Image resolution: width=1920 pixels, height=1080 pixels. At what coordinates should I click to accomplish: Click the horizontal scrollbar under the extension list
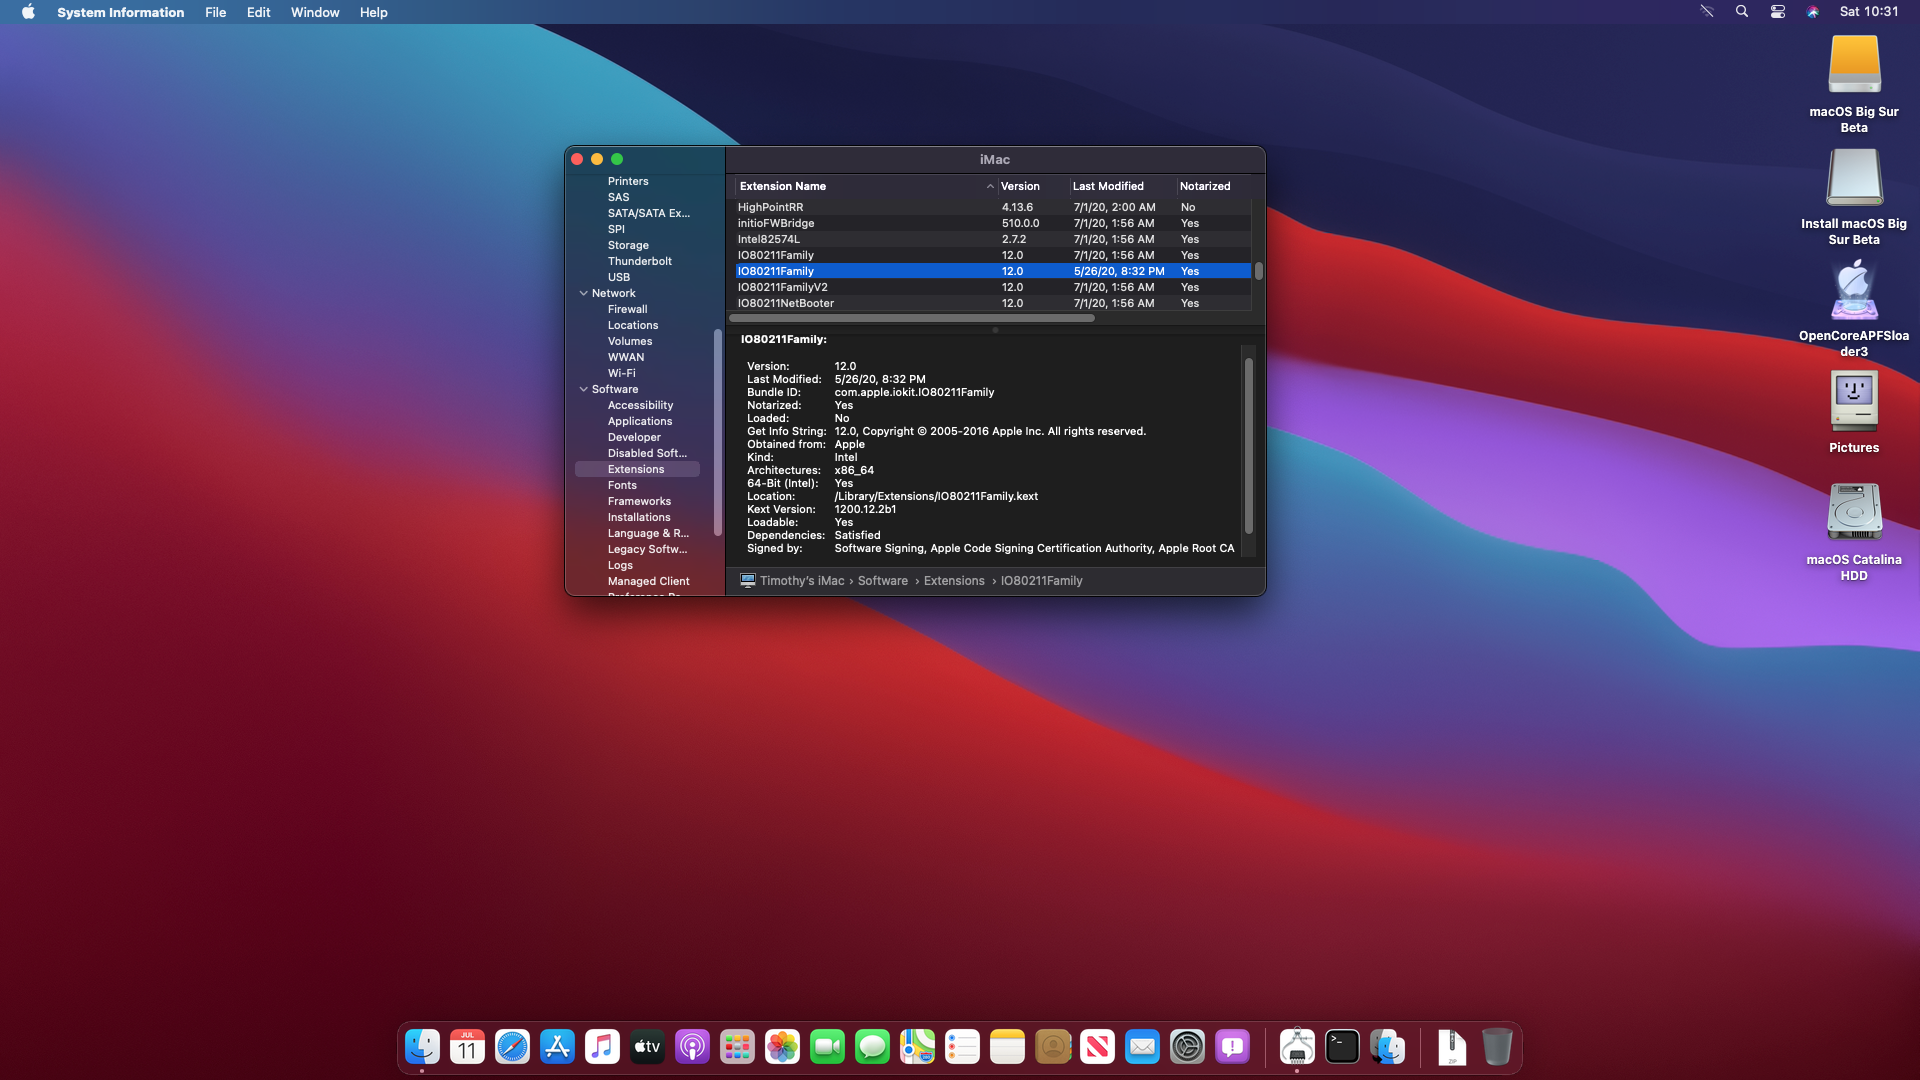(911, 318)
